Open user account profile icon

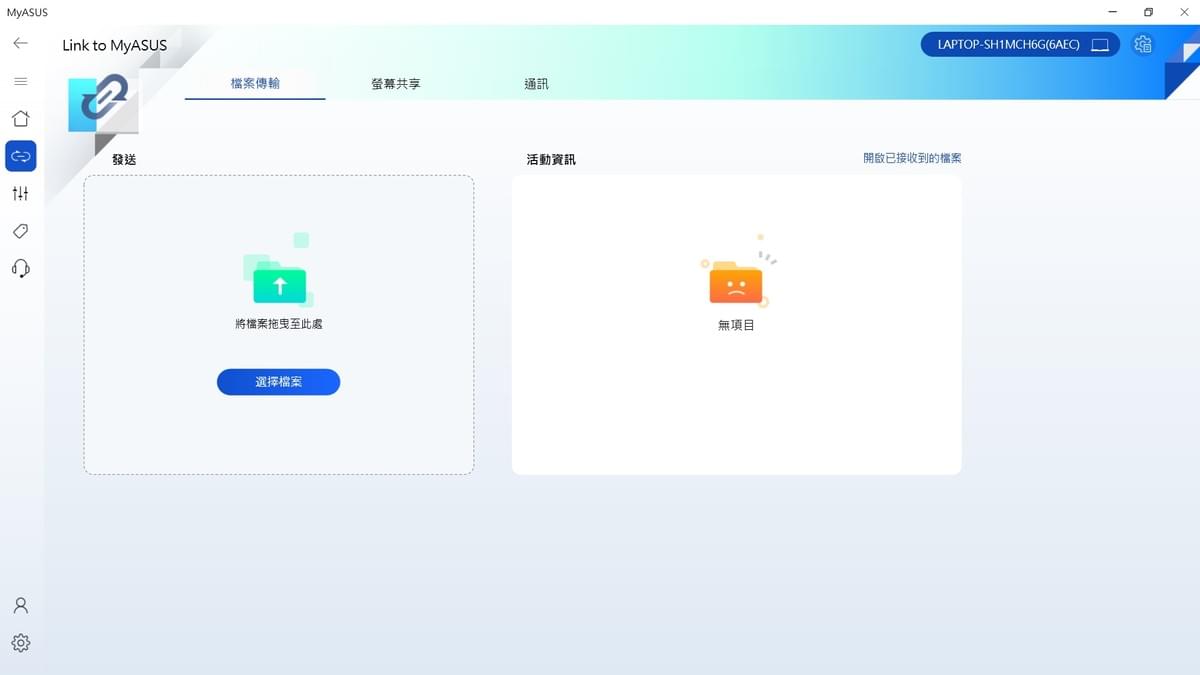[20, 606]
